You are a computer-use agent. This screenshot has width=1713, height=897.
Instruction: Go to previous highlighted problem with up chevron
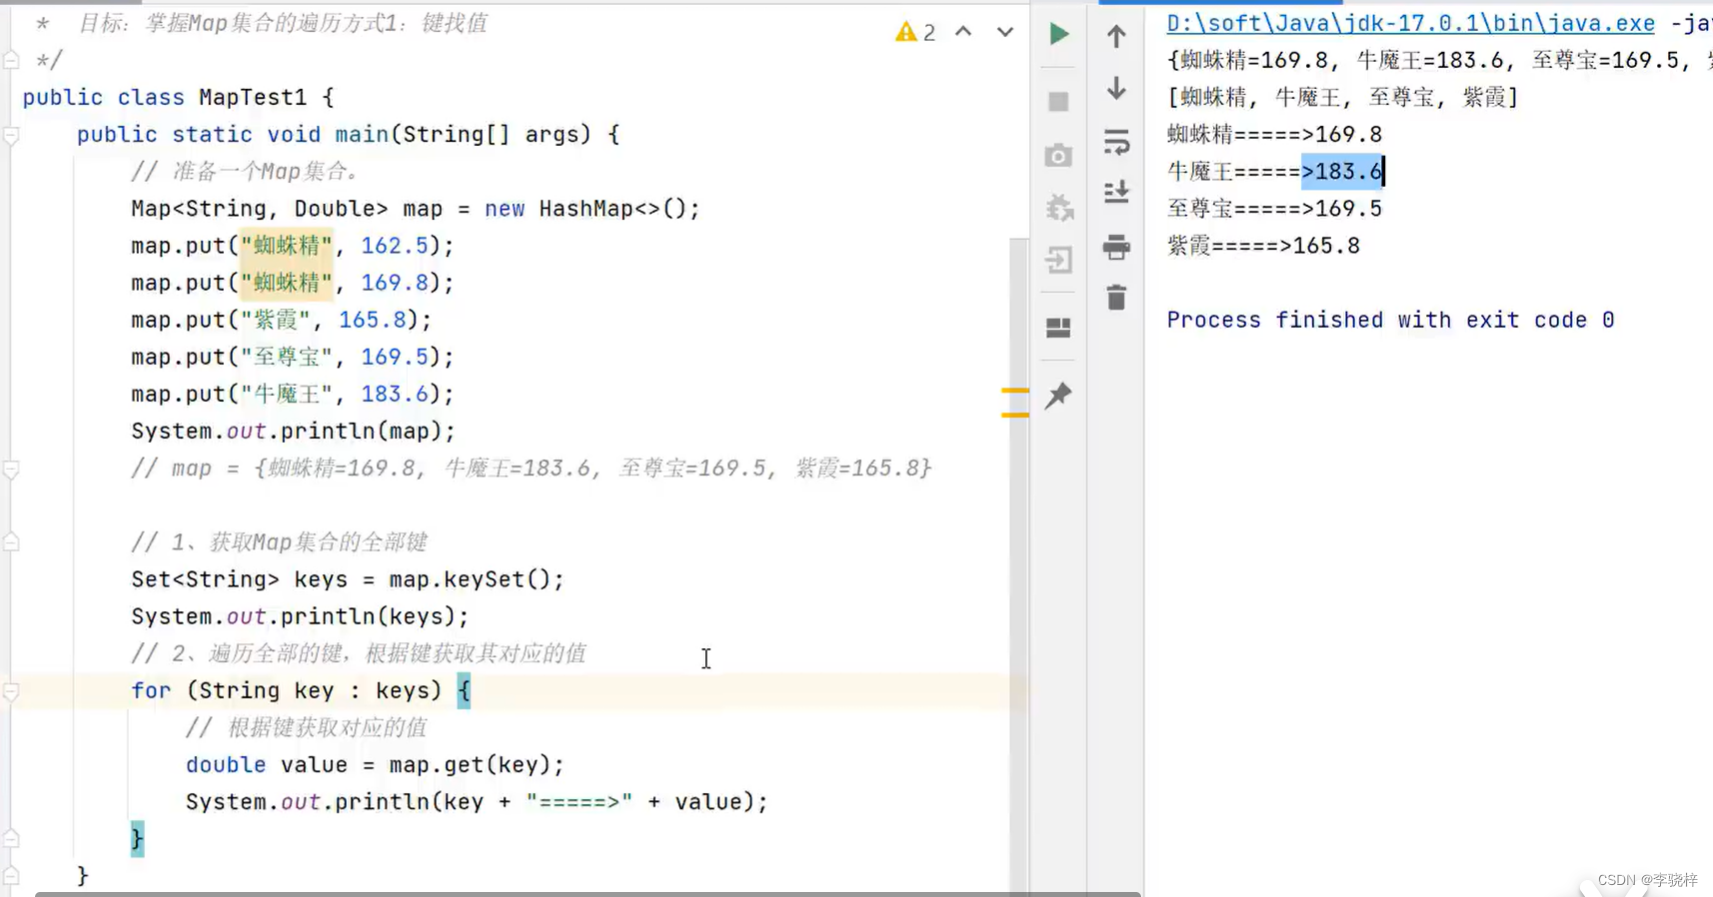pos(964,32)
